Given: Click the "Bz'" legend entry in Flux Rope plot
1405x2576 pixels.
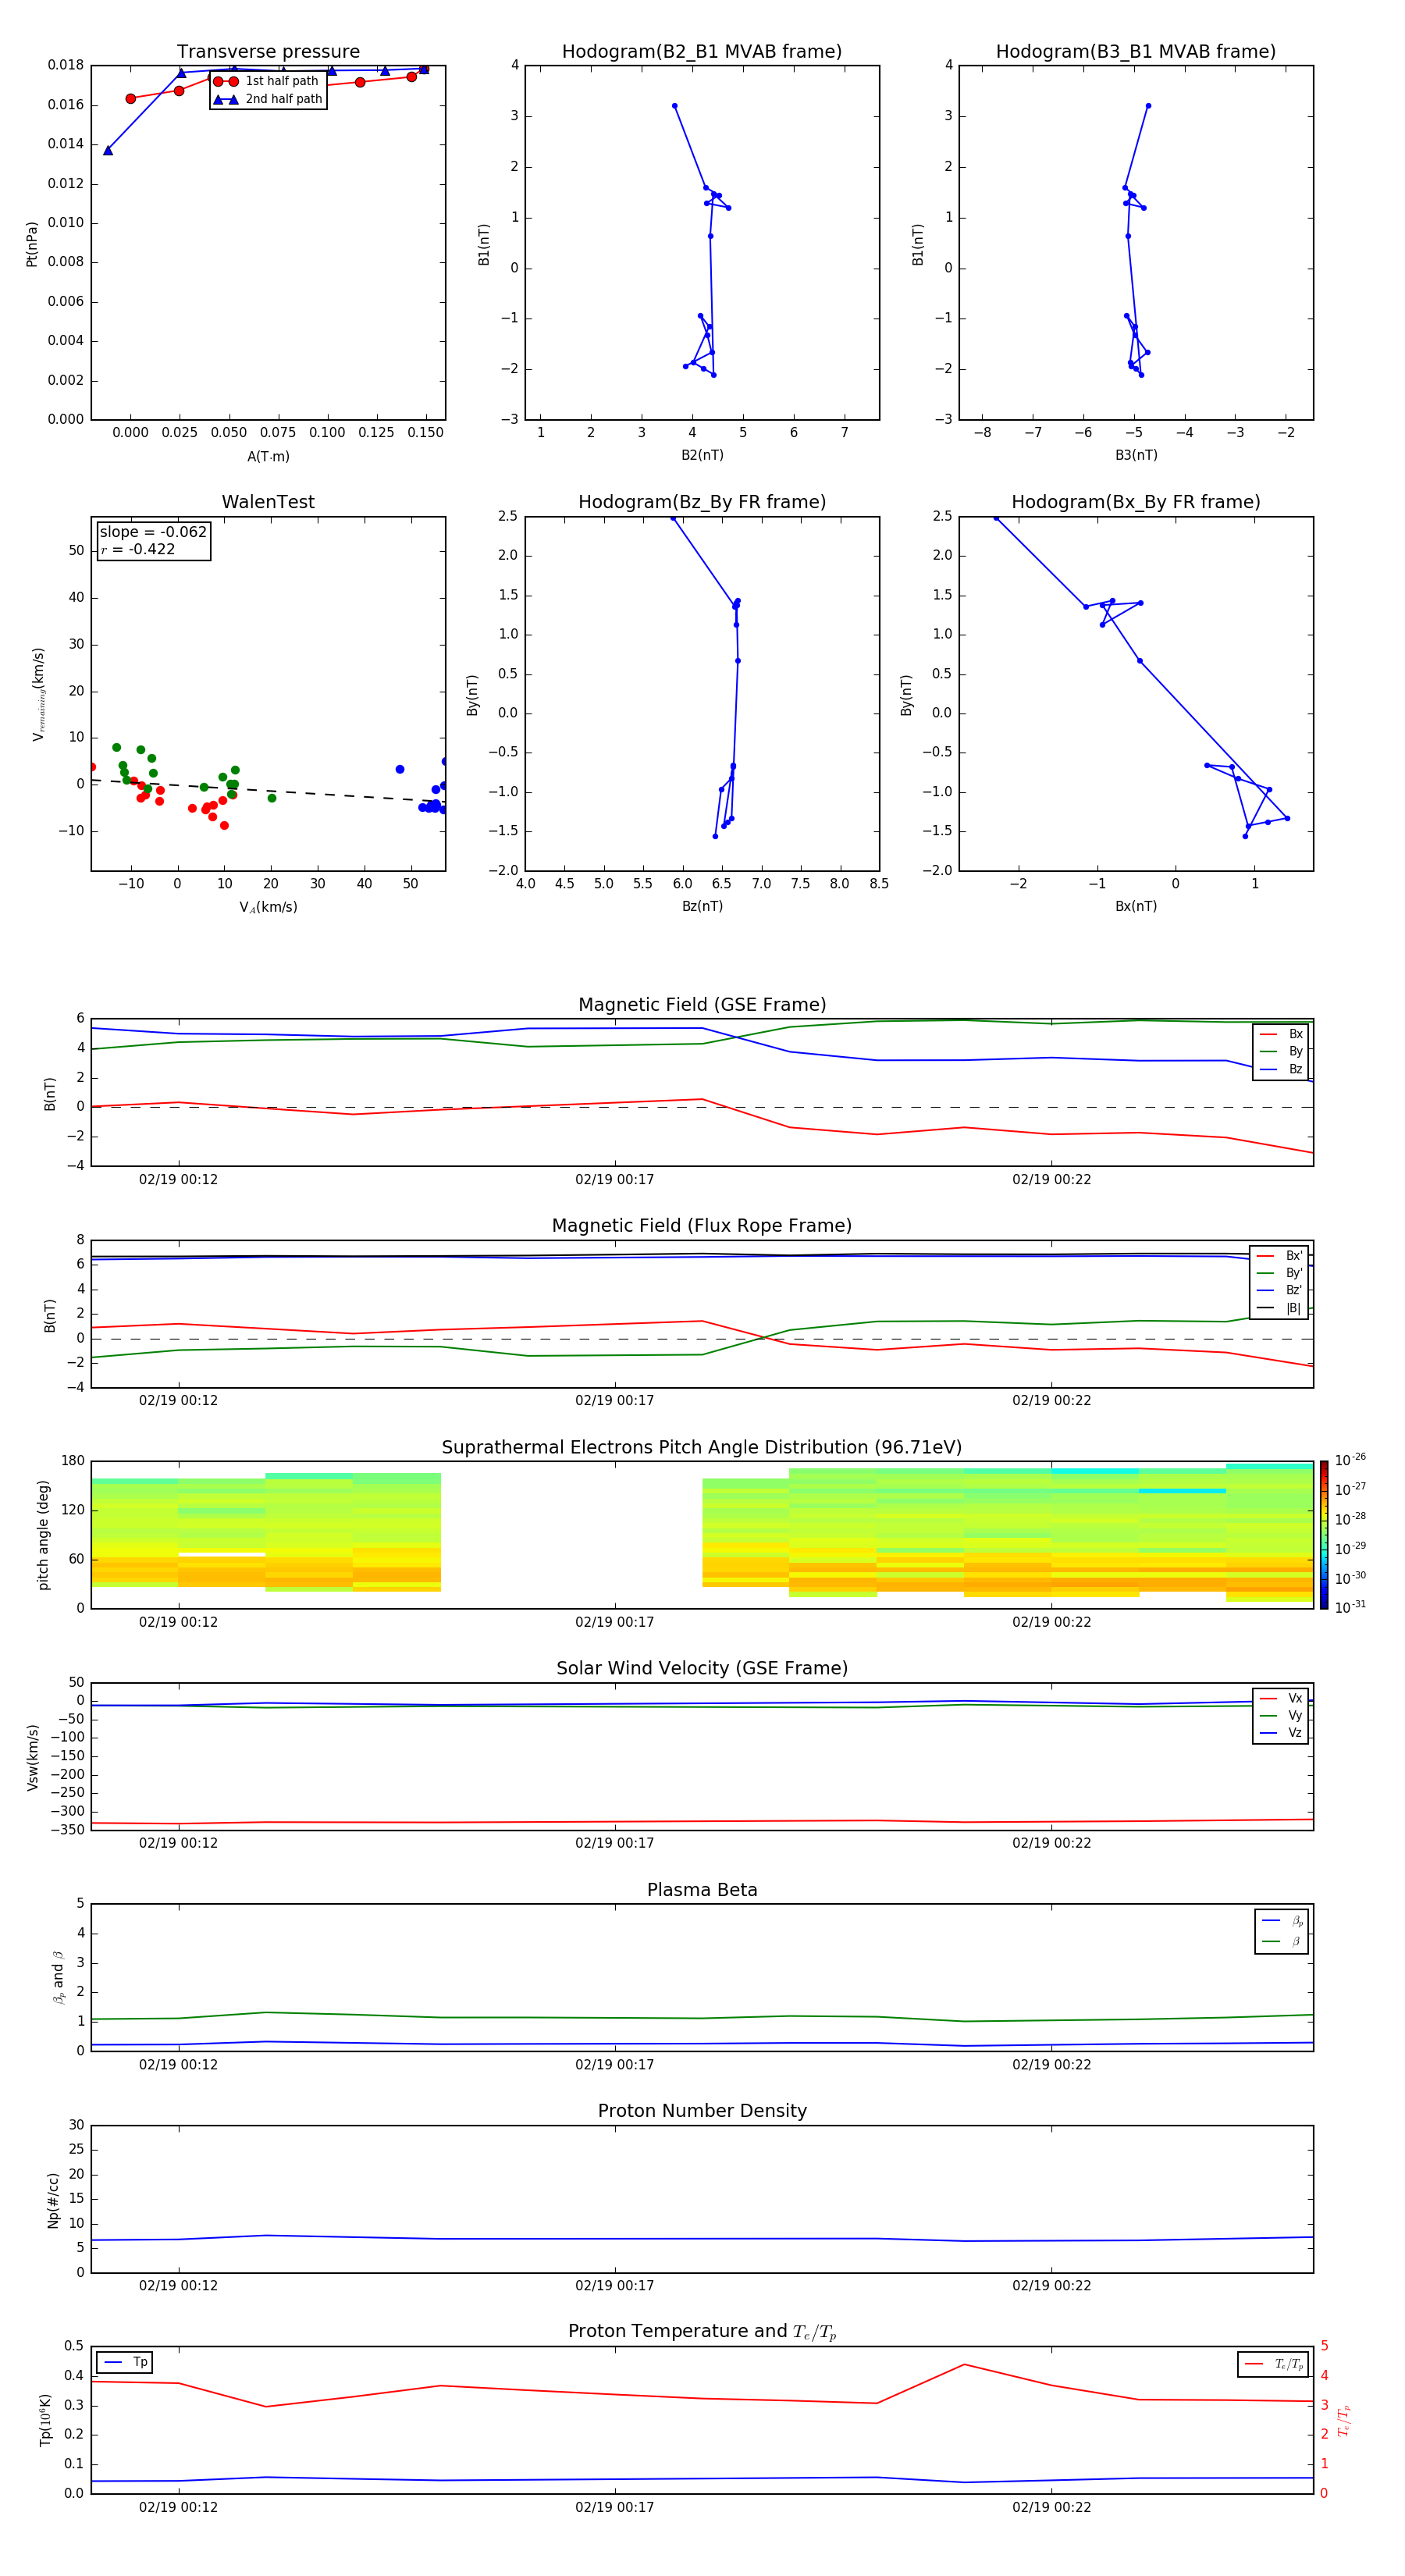Looking at the screenshot, I should click(1280, 1290).
